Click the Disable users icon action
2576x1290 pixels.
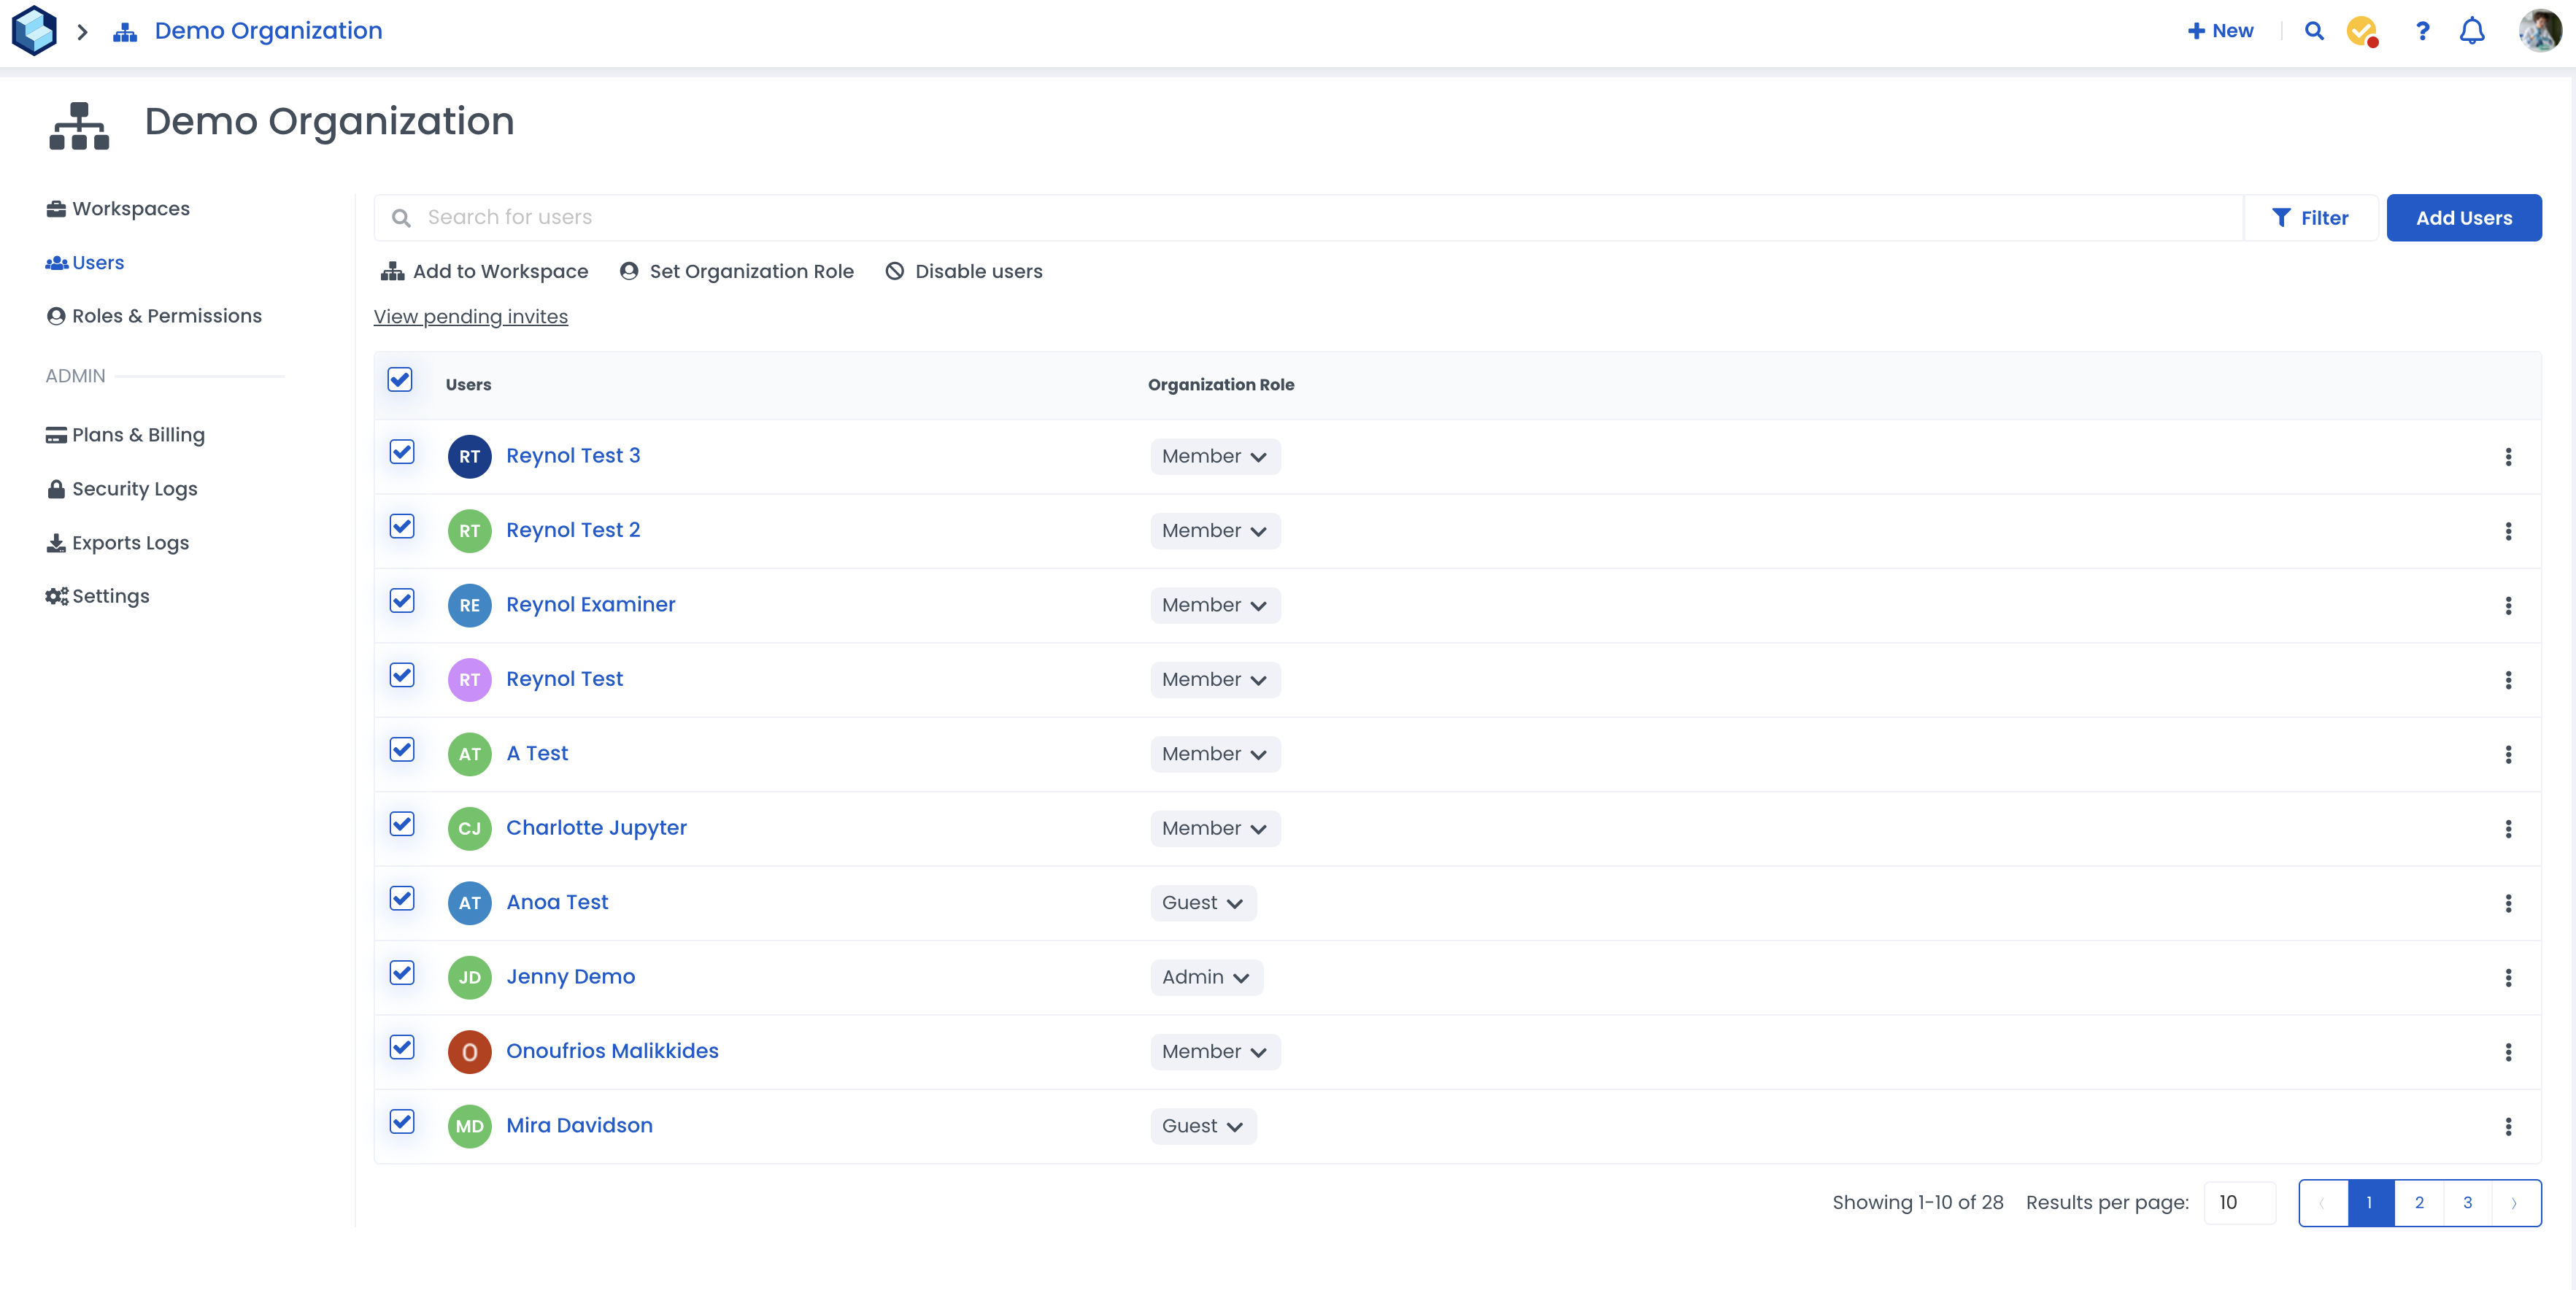[895, 271]
